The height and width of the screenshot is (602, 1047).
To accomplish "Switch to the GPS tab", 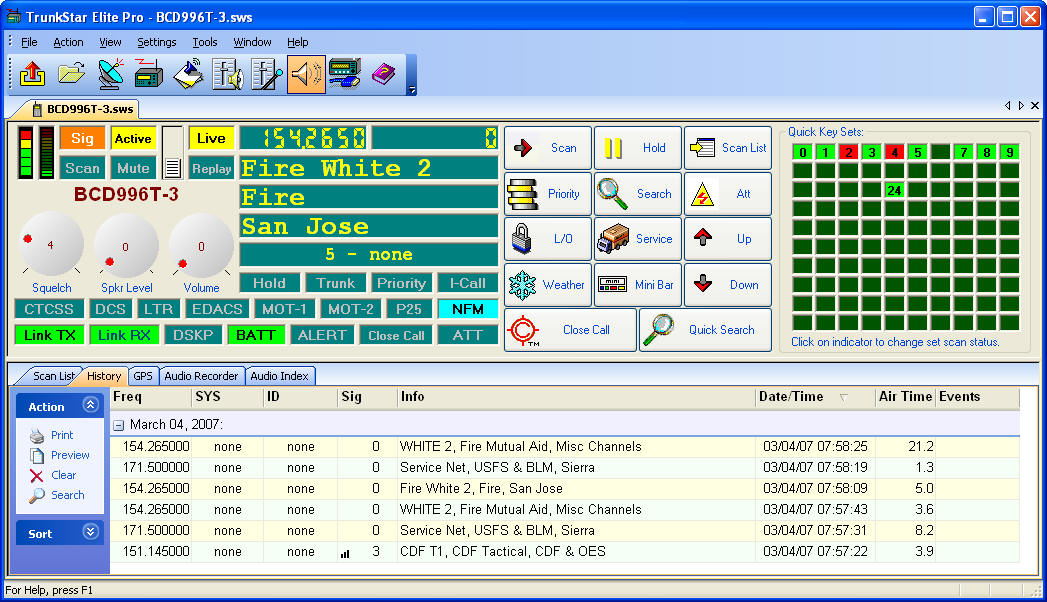I will (x=143, y=376).
